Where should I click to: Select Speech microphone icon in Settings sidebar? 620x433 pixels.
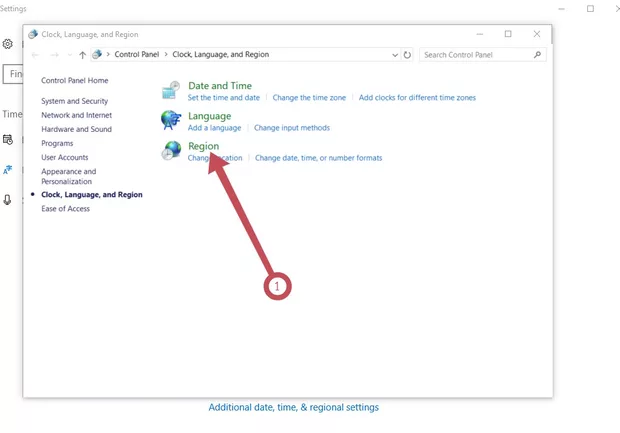point(7,200)
